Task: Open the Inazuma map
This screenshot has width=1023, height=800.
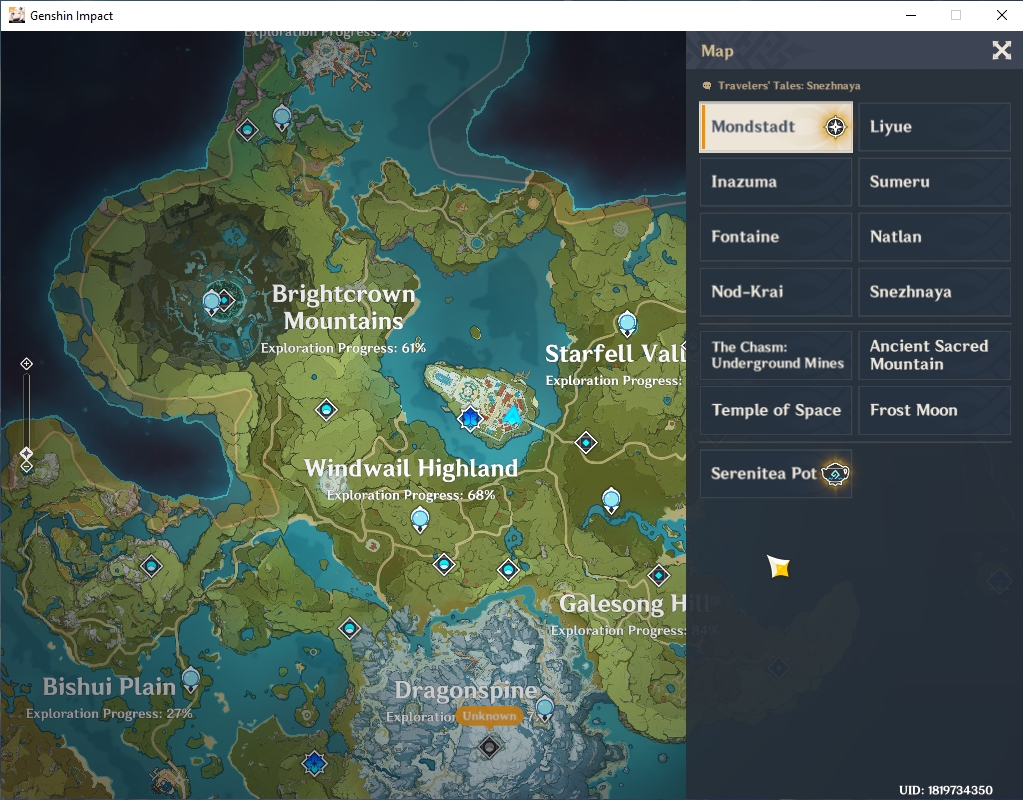Action: pos(776,181)
